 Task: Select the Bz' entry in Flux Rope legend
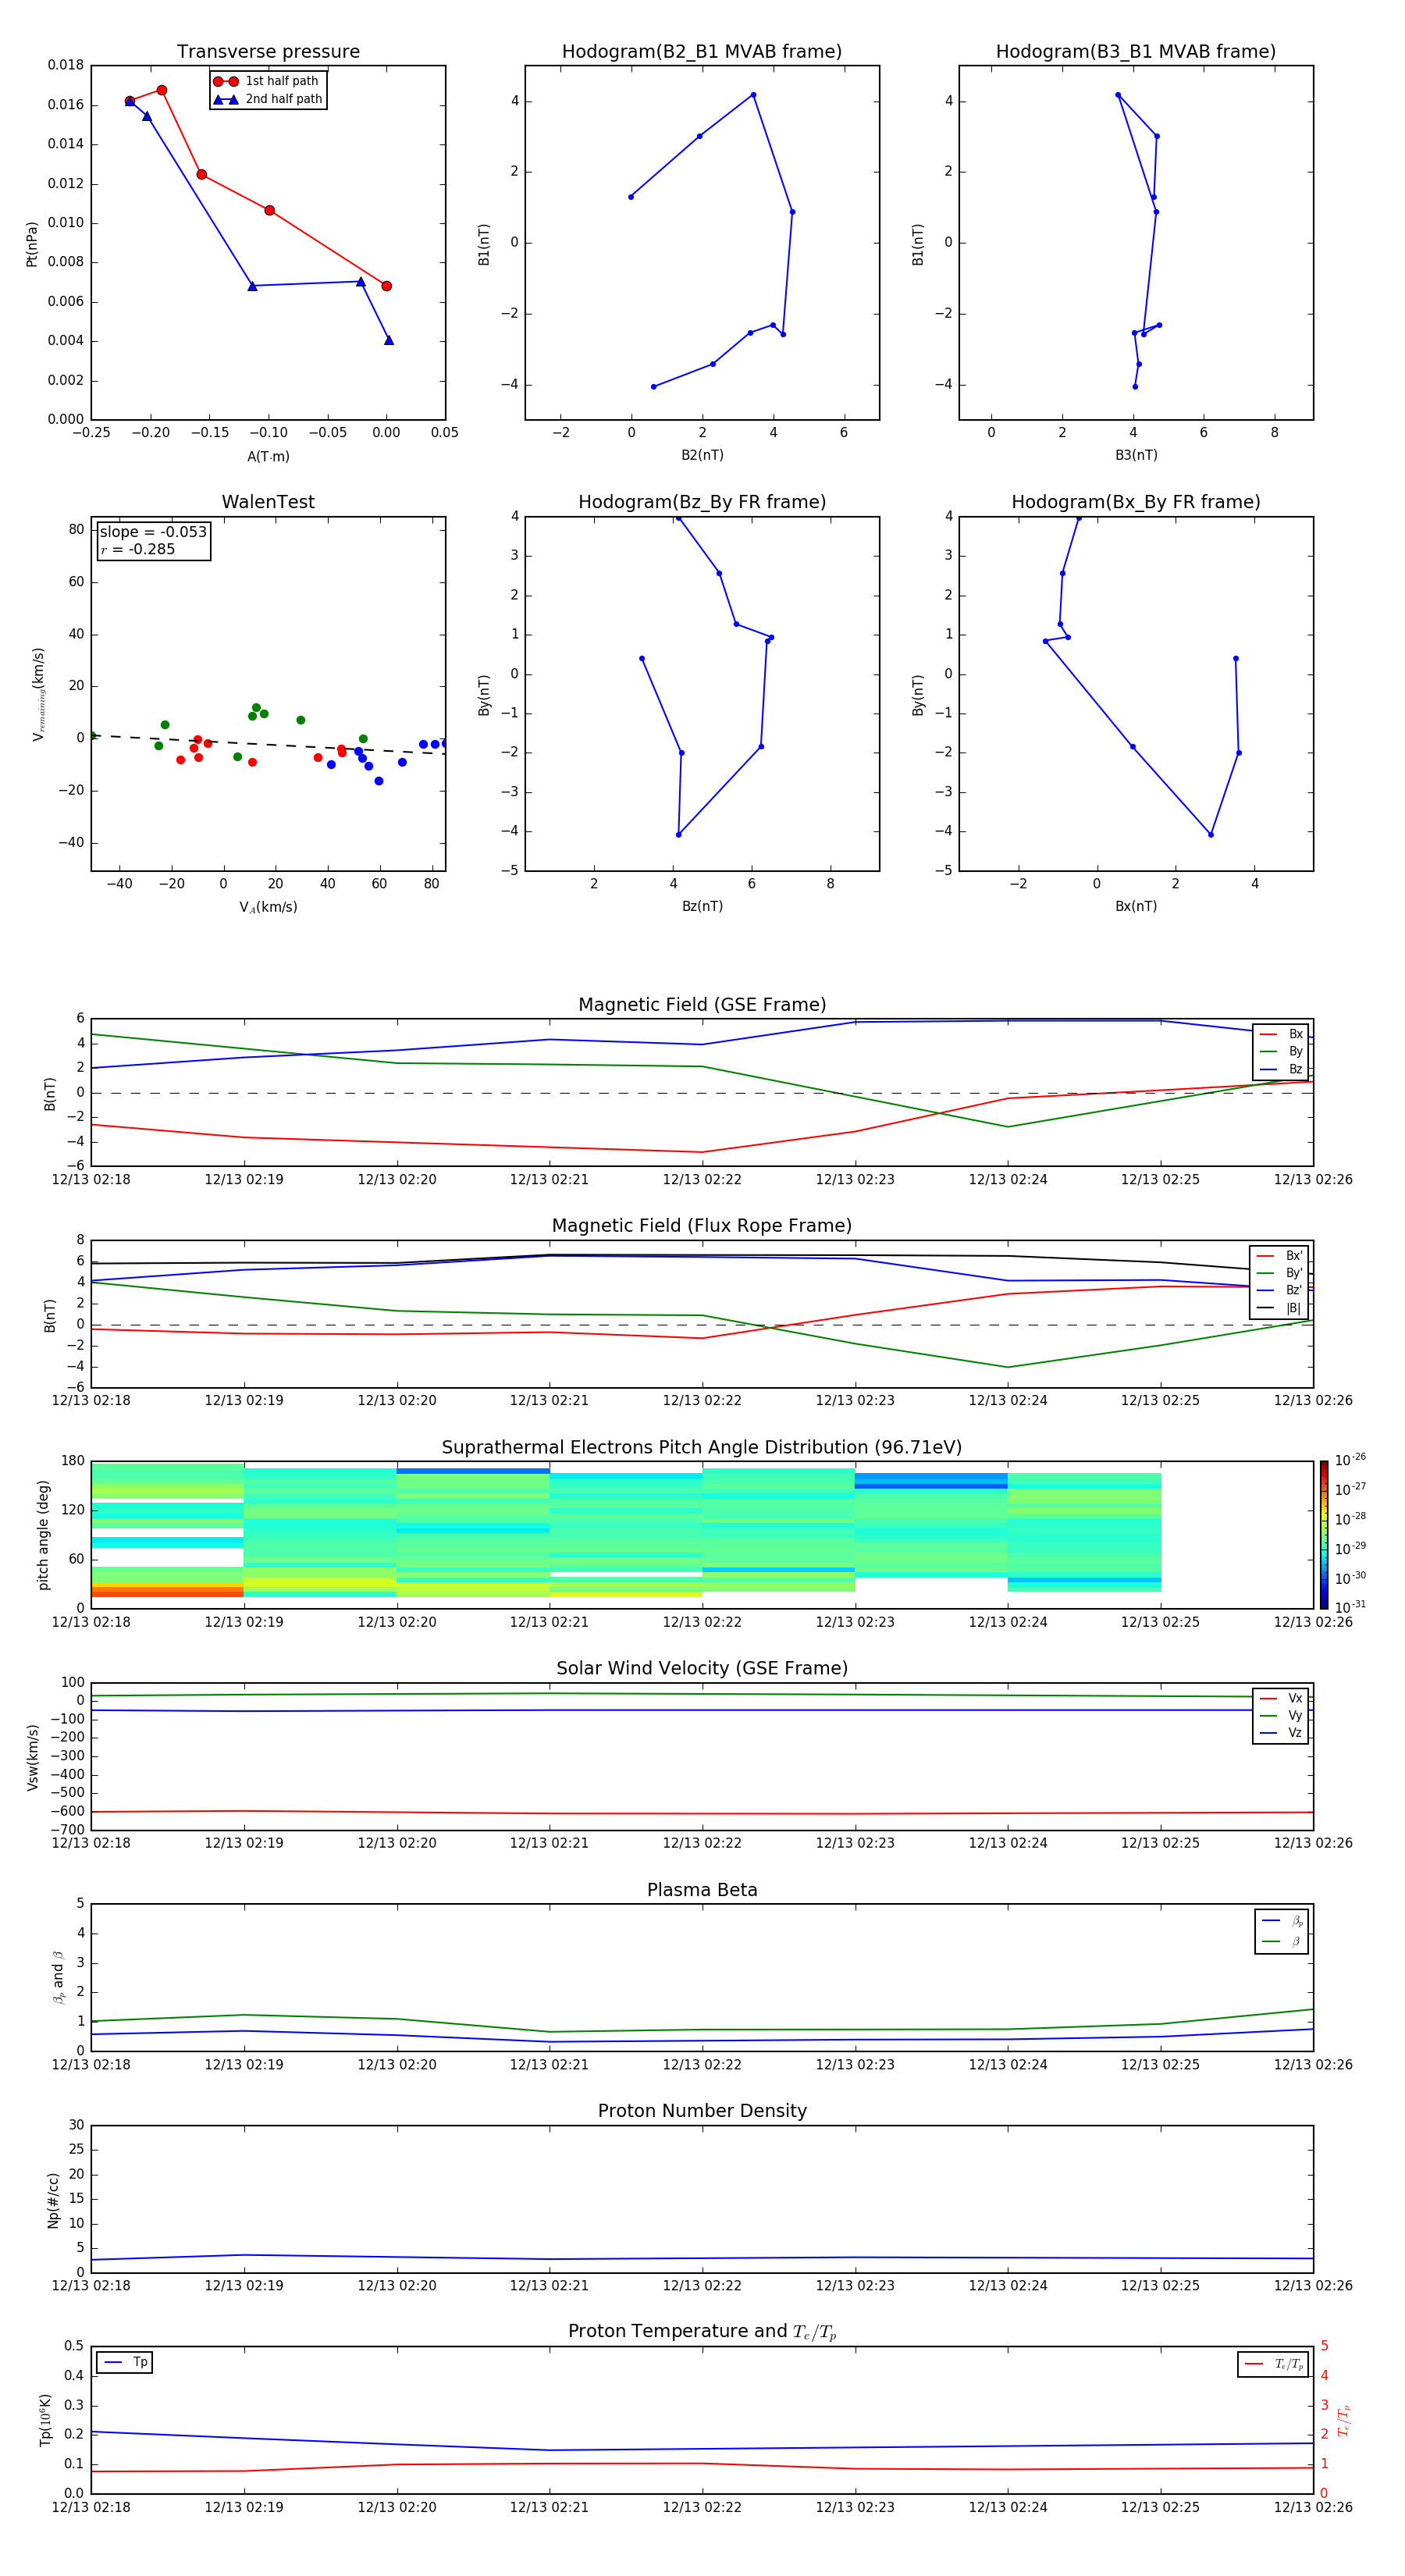click(x=1279, y=1290)
